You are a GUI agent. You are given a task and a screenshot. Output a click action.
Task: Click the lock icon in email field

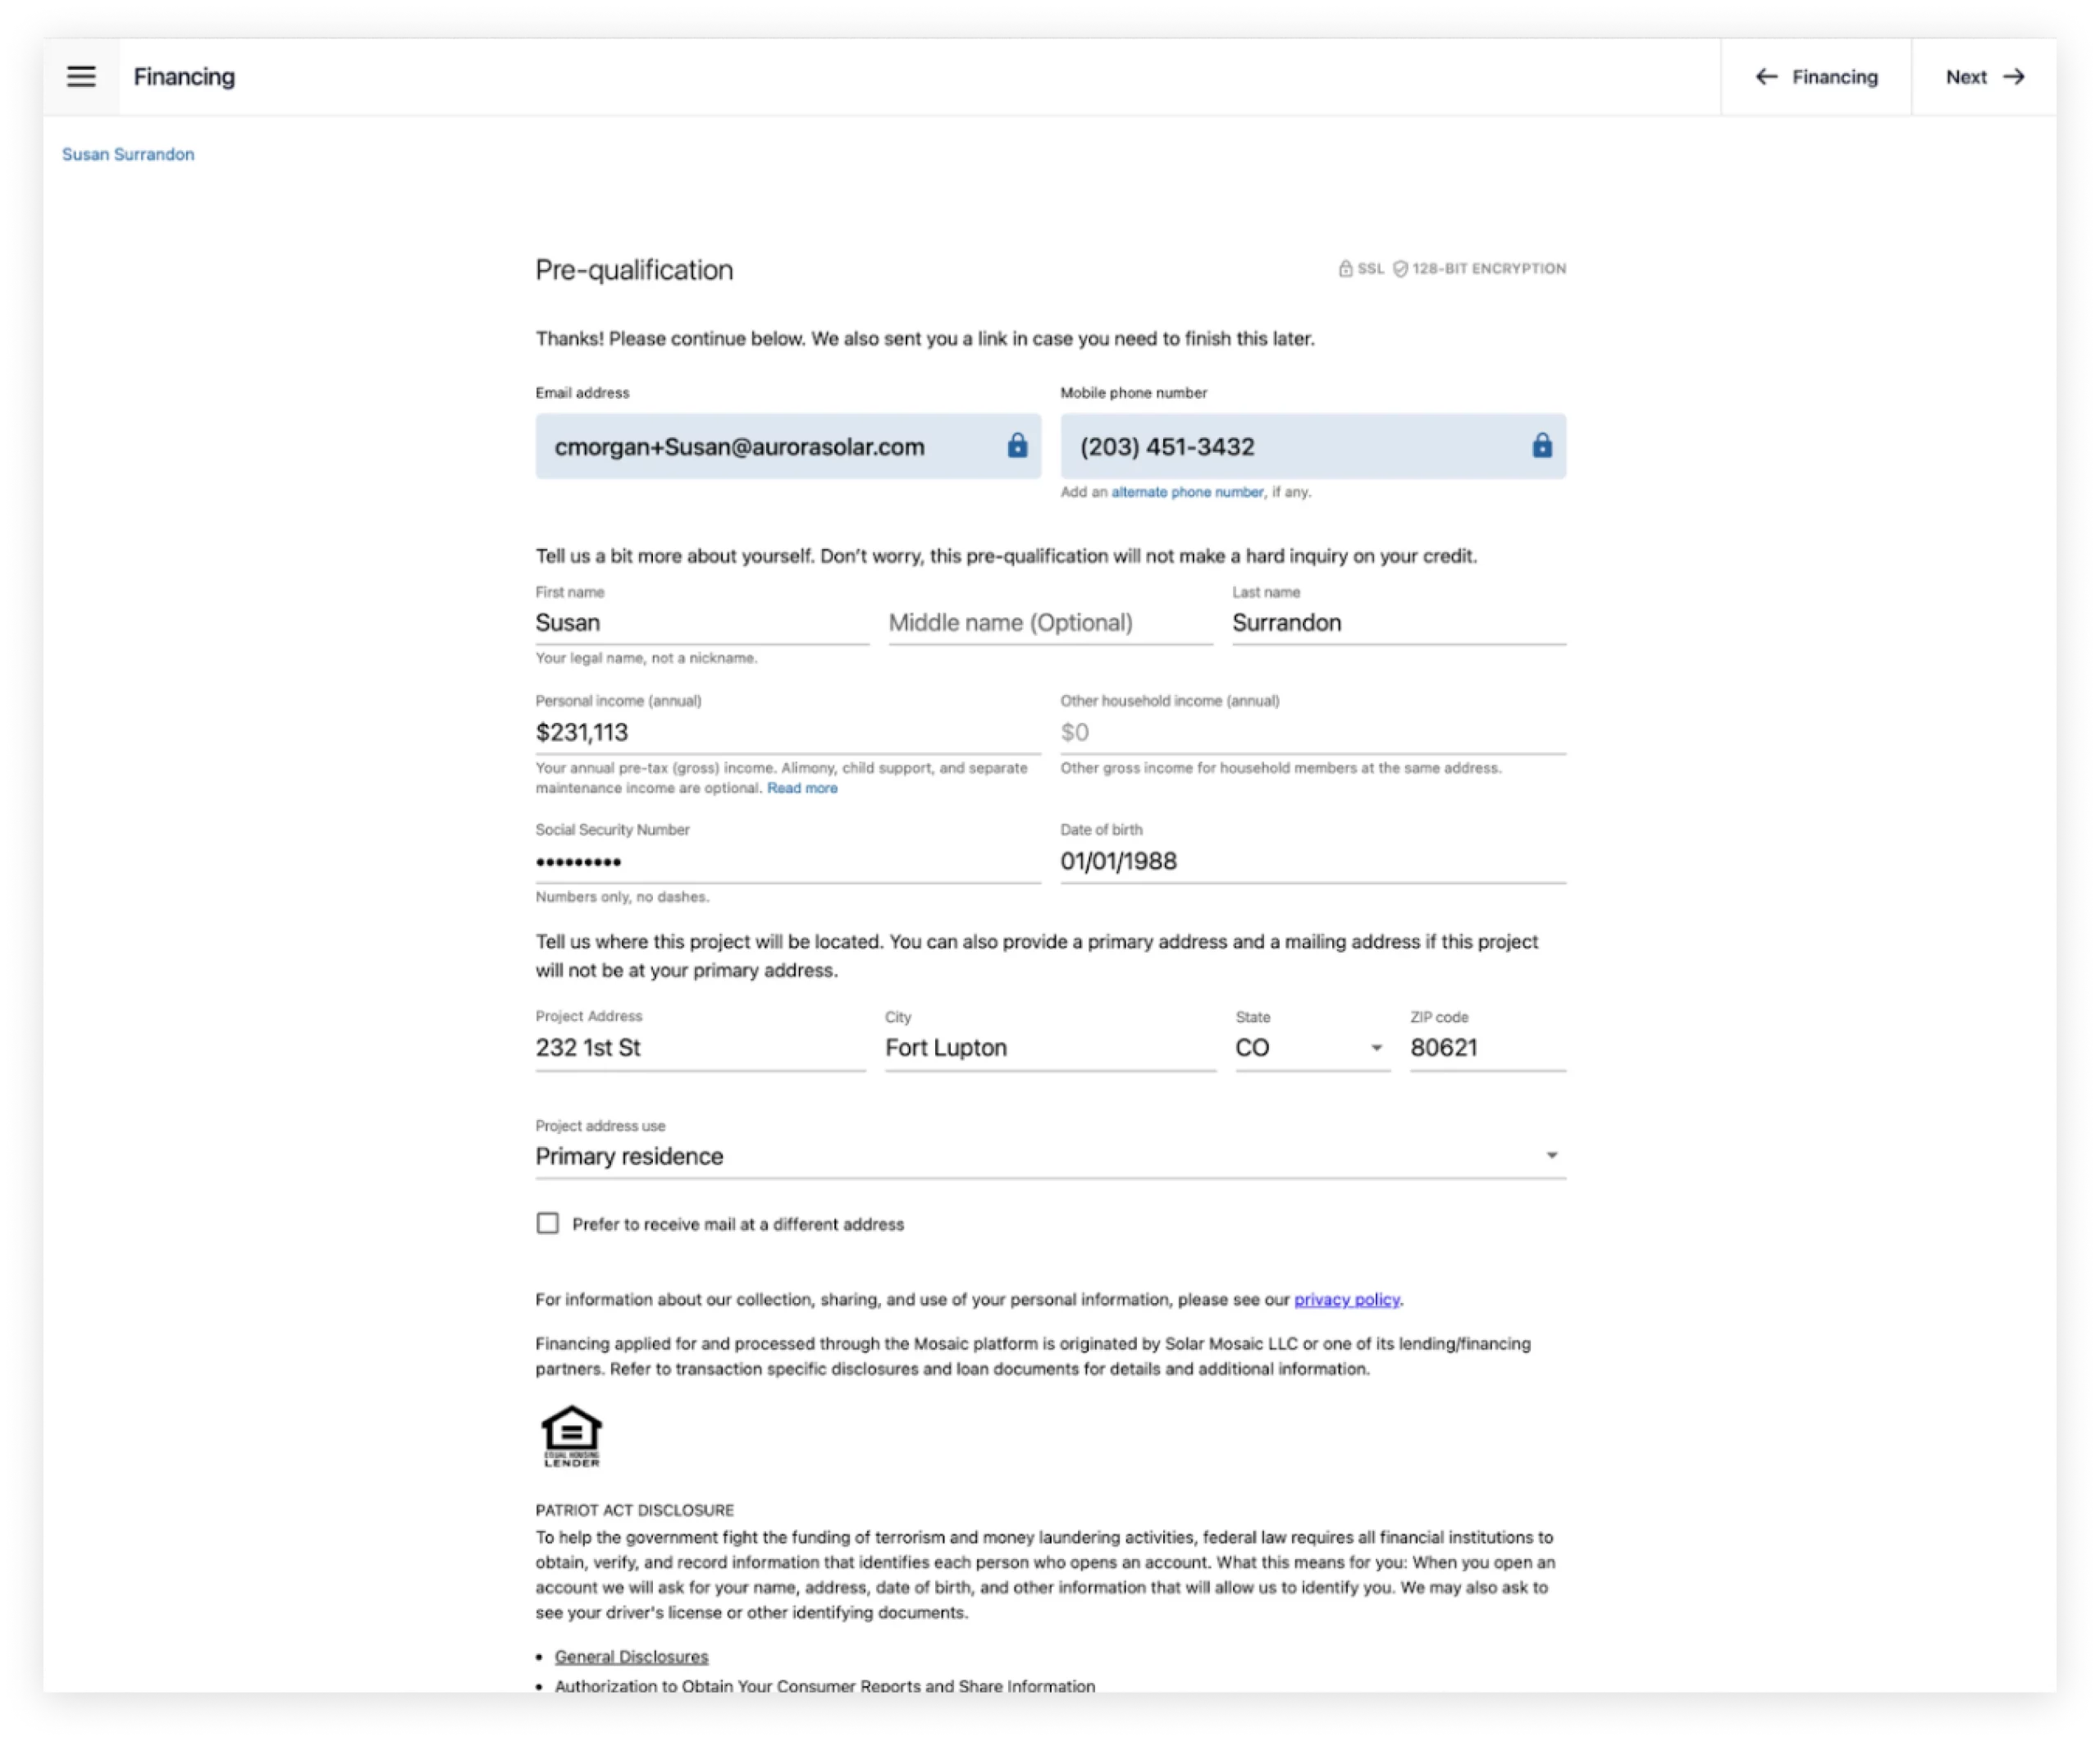[1017, 446]
